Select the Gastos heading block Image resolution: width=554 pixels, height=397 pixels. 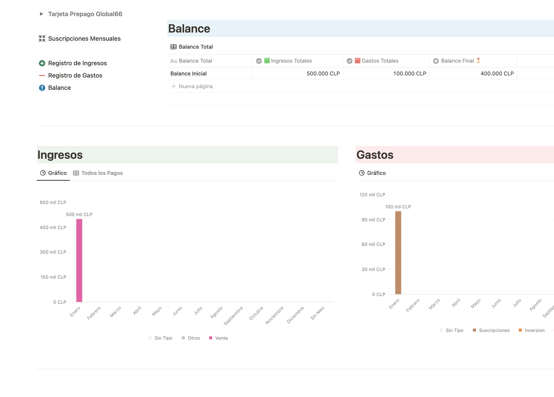tap(455, 155)
